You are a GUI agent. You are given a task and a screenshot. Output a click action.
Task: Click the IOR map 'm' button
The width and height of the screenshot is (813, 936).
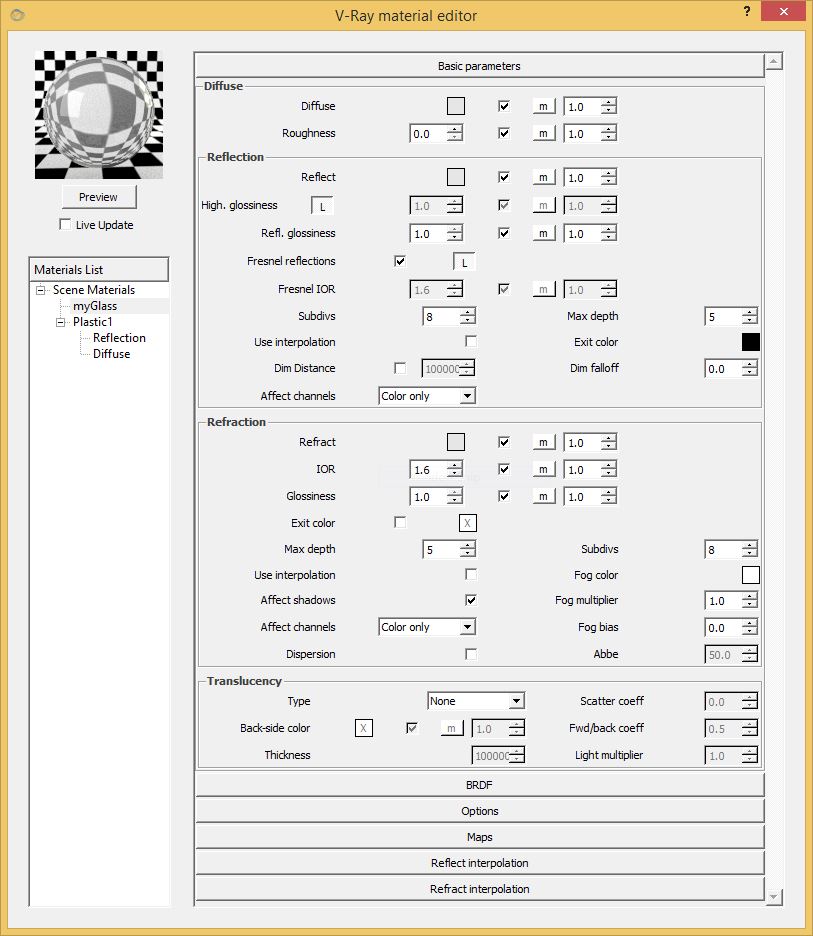pyautogui.click(x=544, y=469)
